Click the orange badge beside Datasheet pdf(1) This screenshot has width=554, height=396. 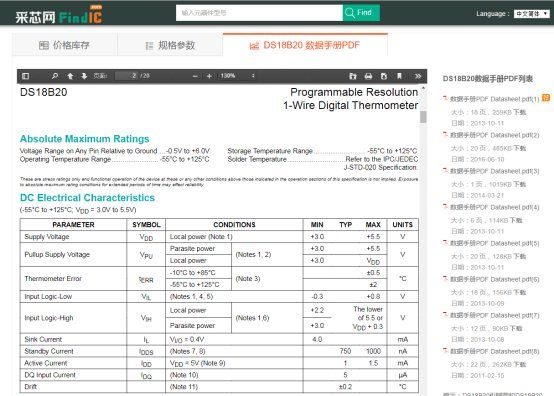(x=546, y=98)
